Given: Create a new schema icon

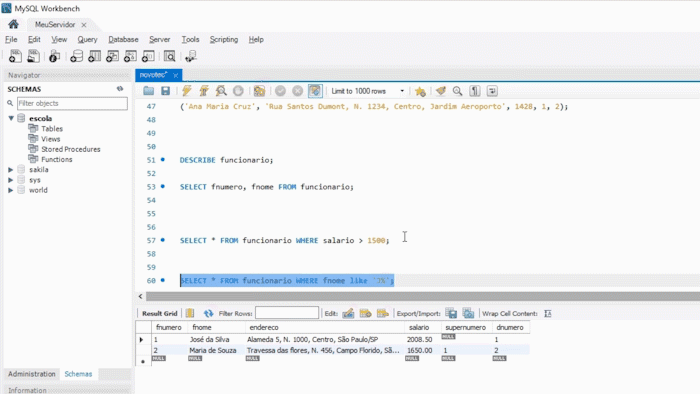Looking at the screenshot, I should point(76,56).
